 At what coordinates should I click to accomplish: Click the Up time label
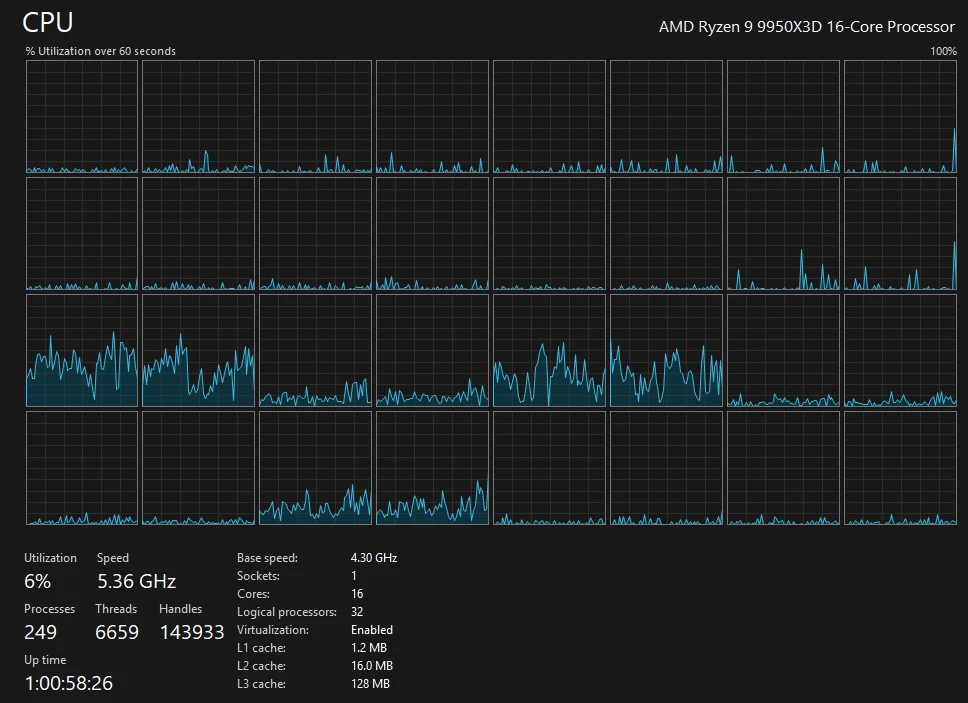coord(45,660)
